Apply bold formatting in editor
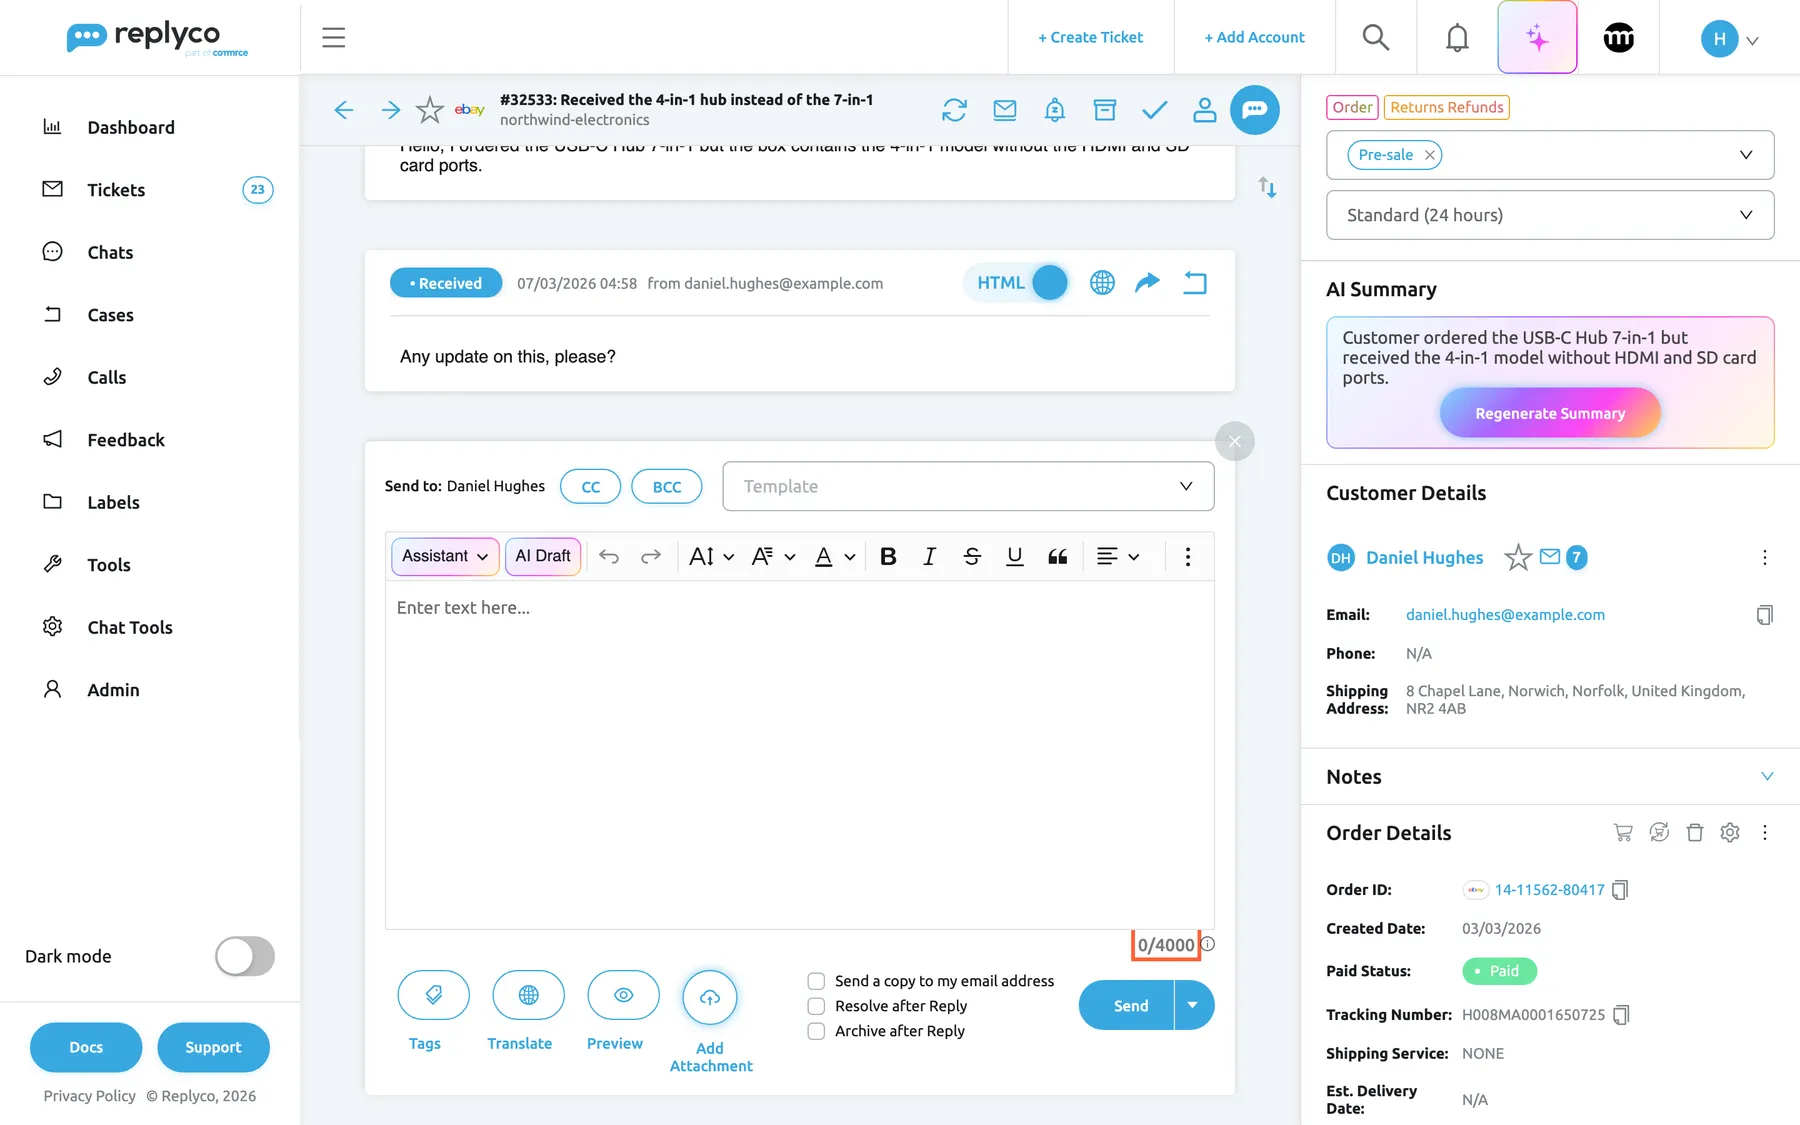This screenshot has height=1125, width=1800. tap(888, 557)
